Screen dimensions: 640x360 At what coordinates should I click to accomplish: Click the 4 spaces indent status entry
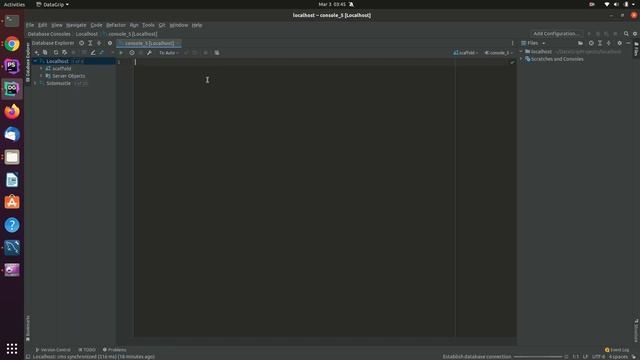point(618,357)
